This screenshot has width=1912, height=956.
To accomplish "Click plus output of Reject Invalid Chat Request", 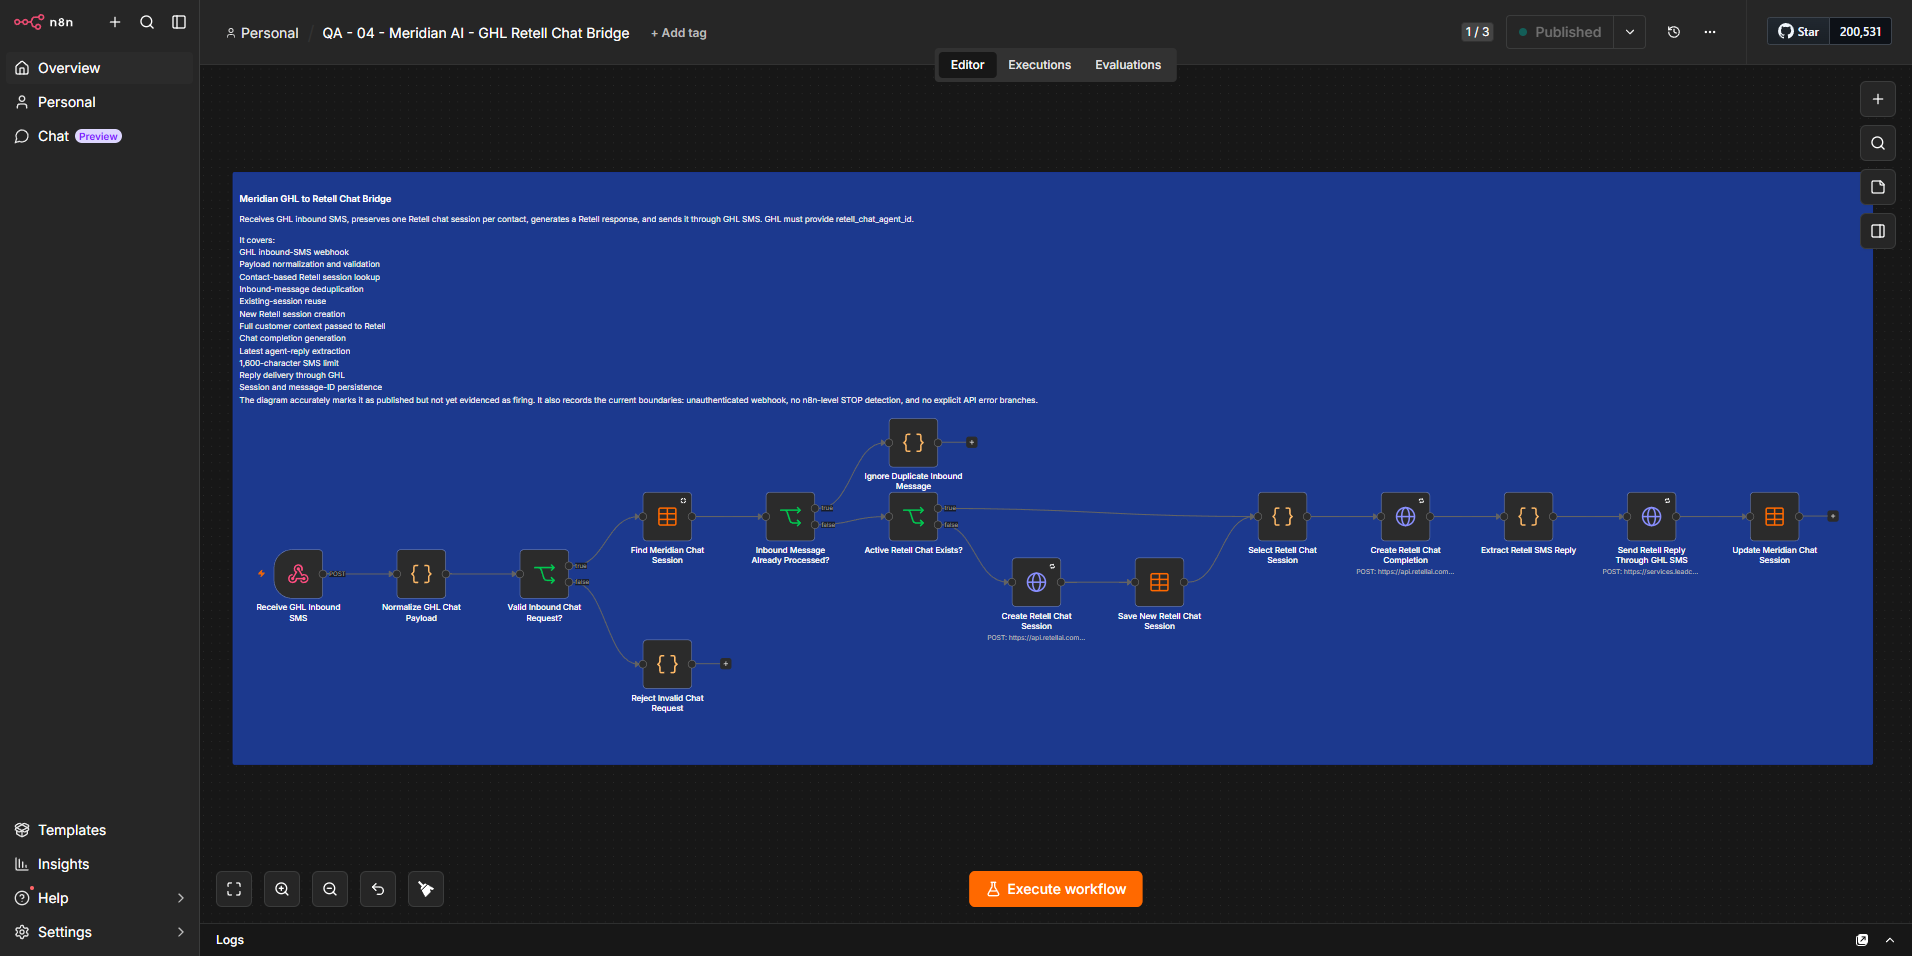I will coord(726,664).
